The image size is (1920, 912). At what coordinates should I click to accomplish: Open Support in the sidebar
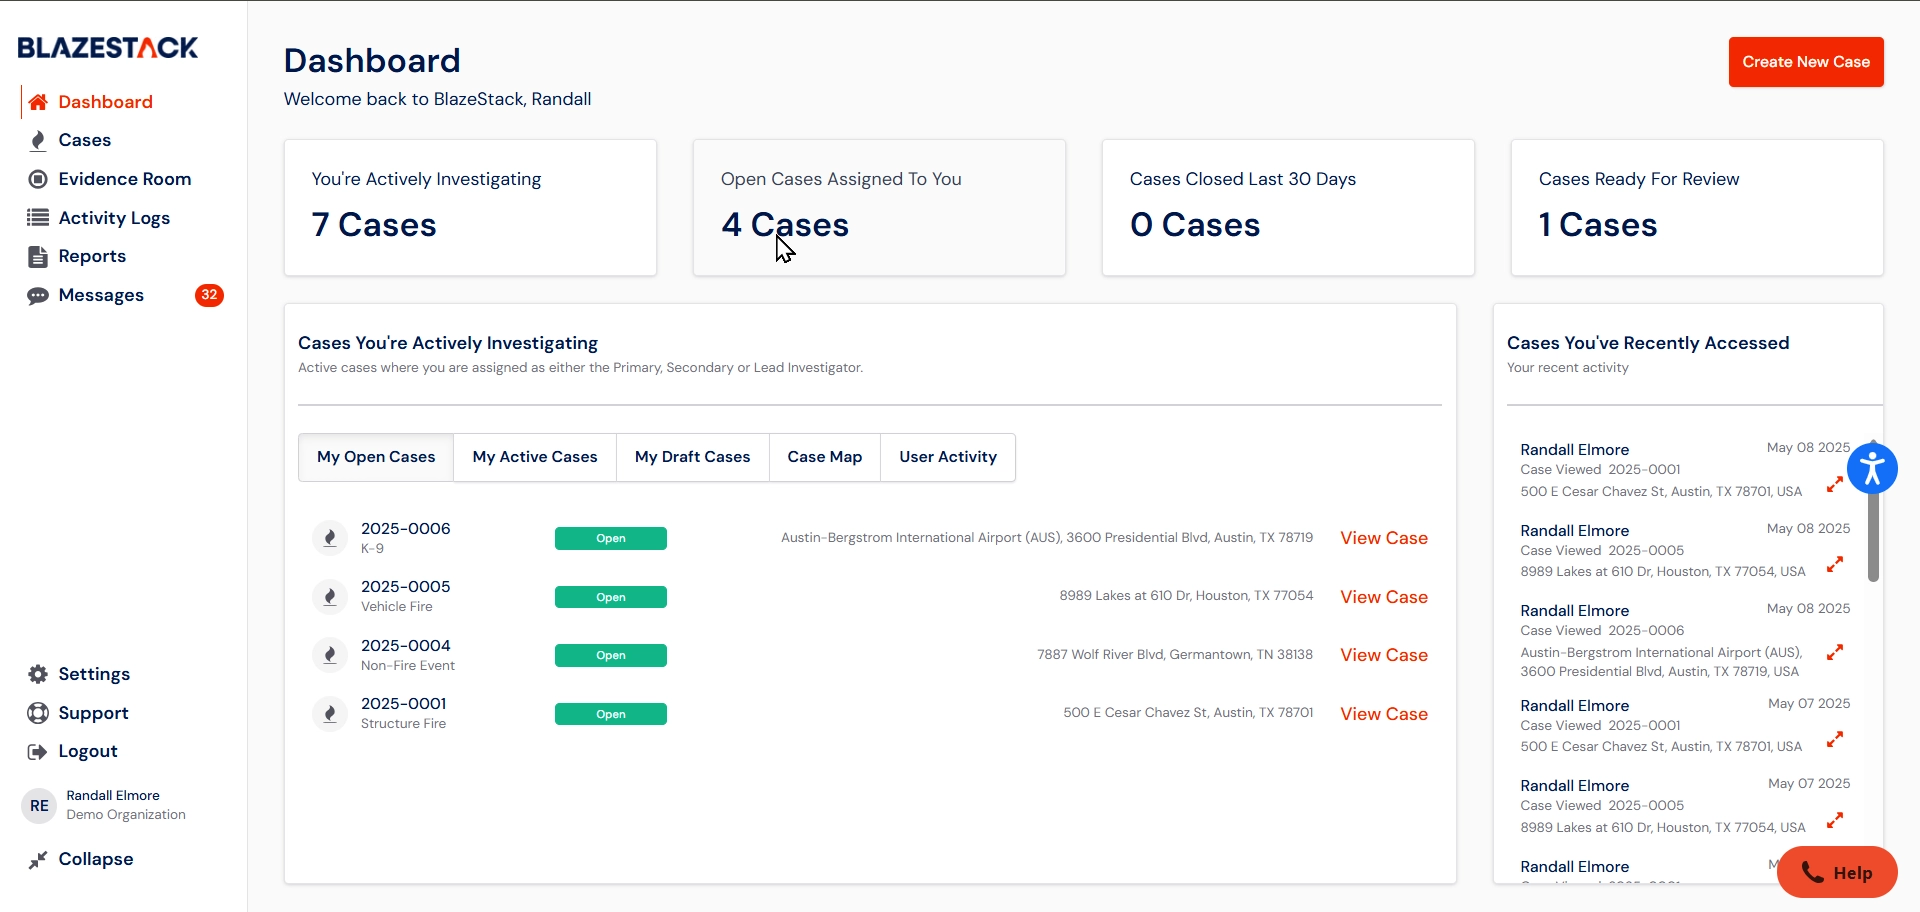point(93,713)
